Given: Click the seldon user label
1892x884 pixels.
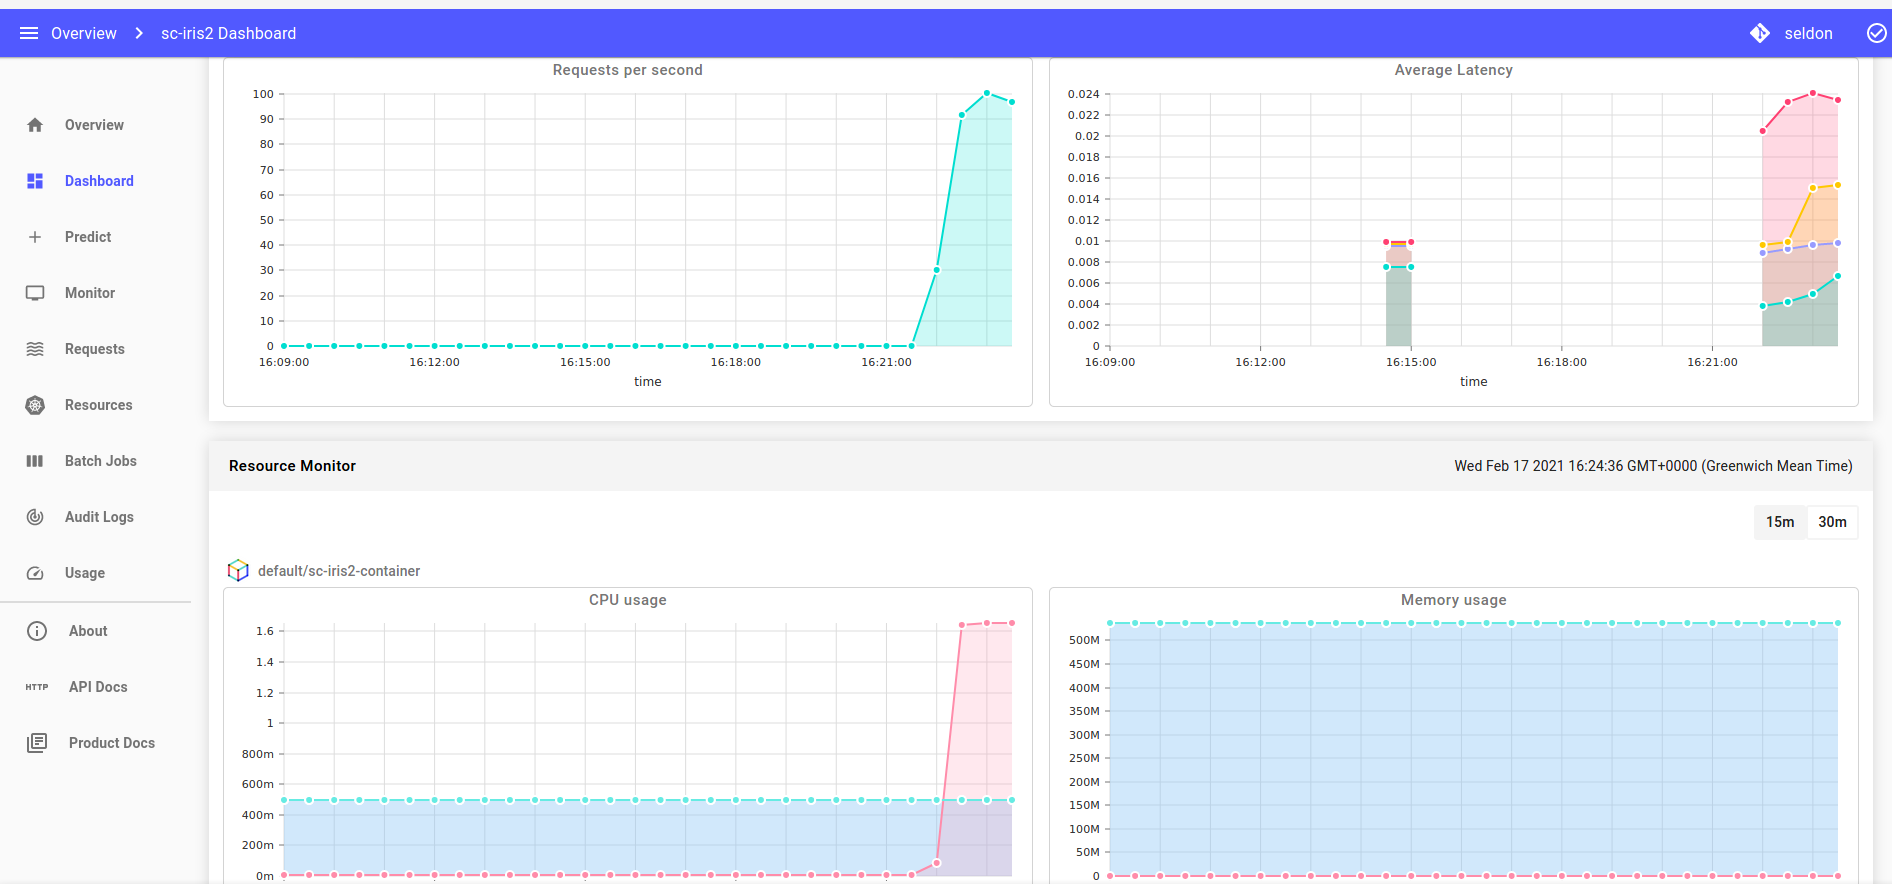Looking at the screenshot, I should click(x=1808, y=33).
